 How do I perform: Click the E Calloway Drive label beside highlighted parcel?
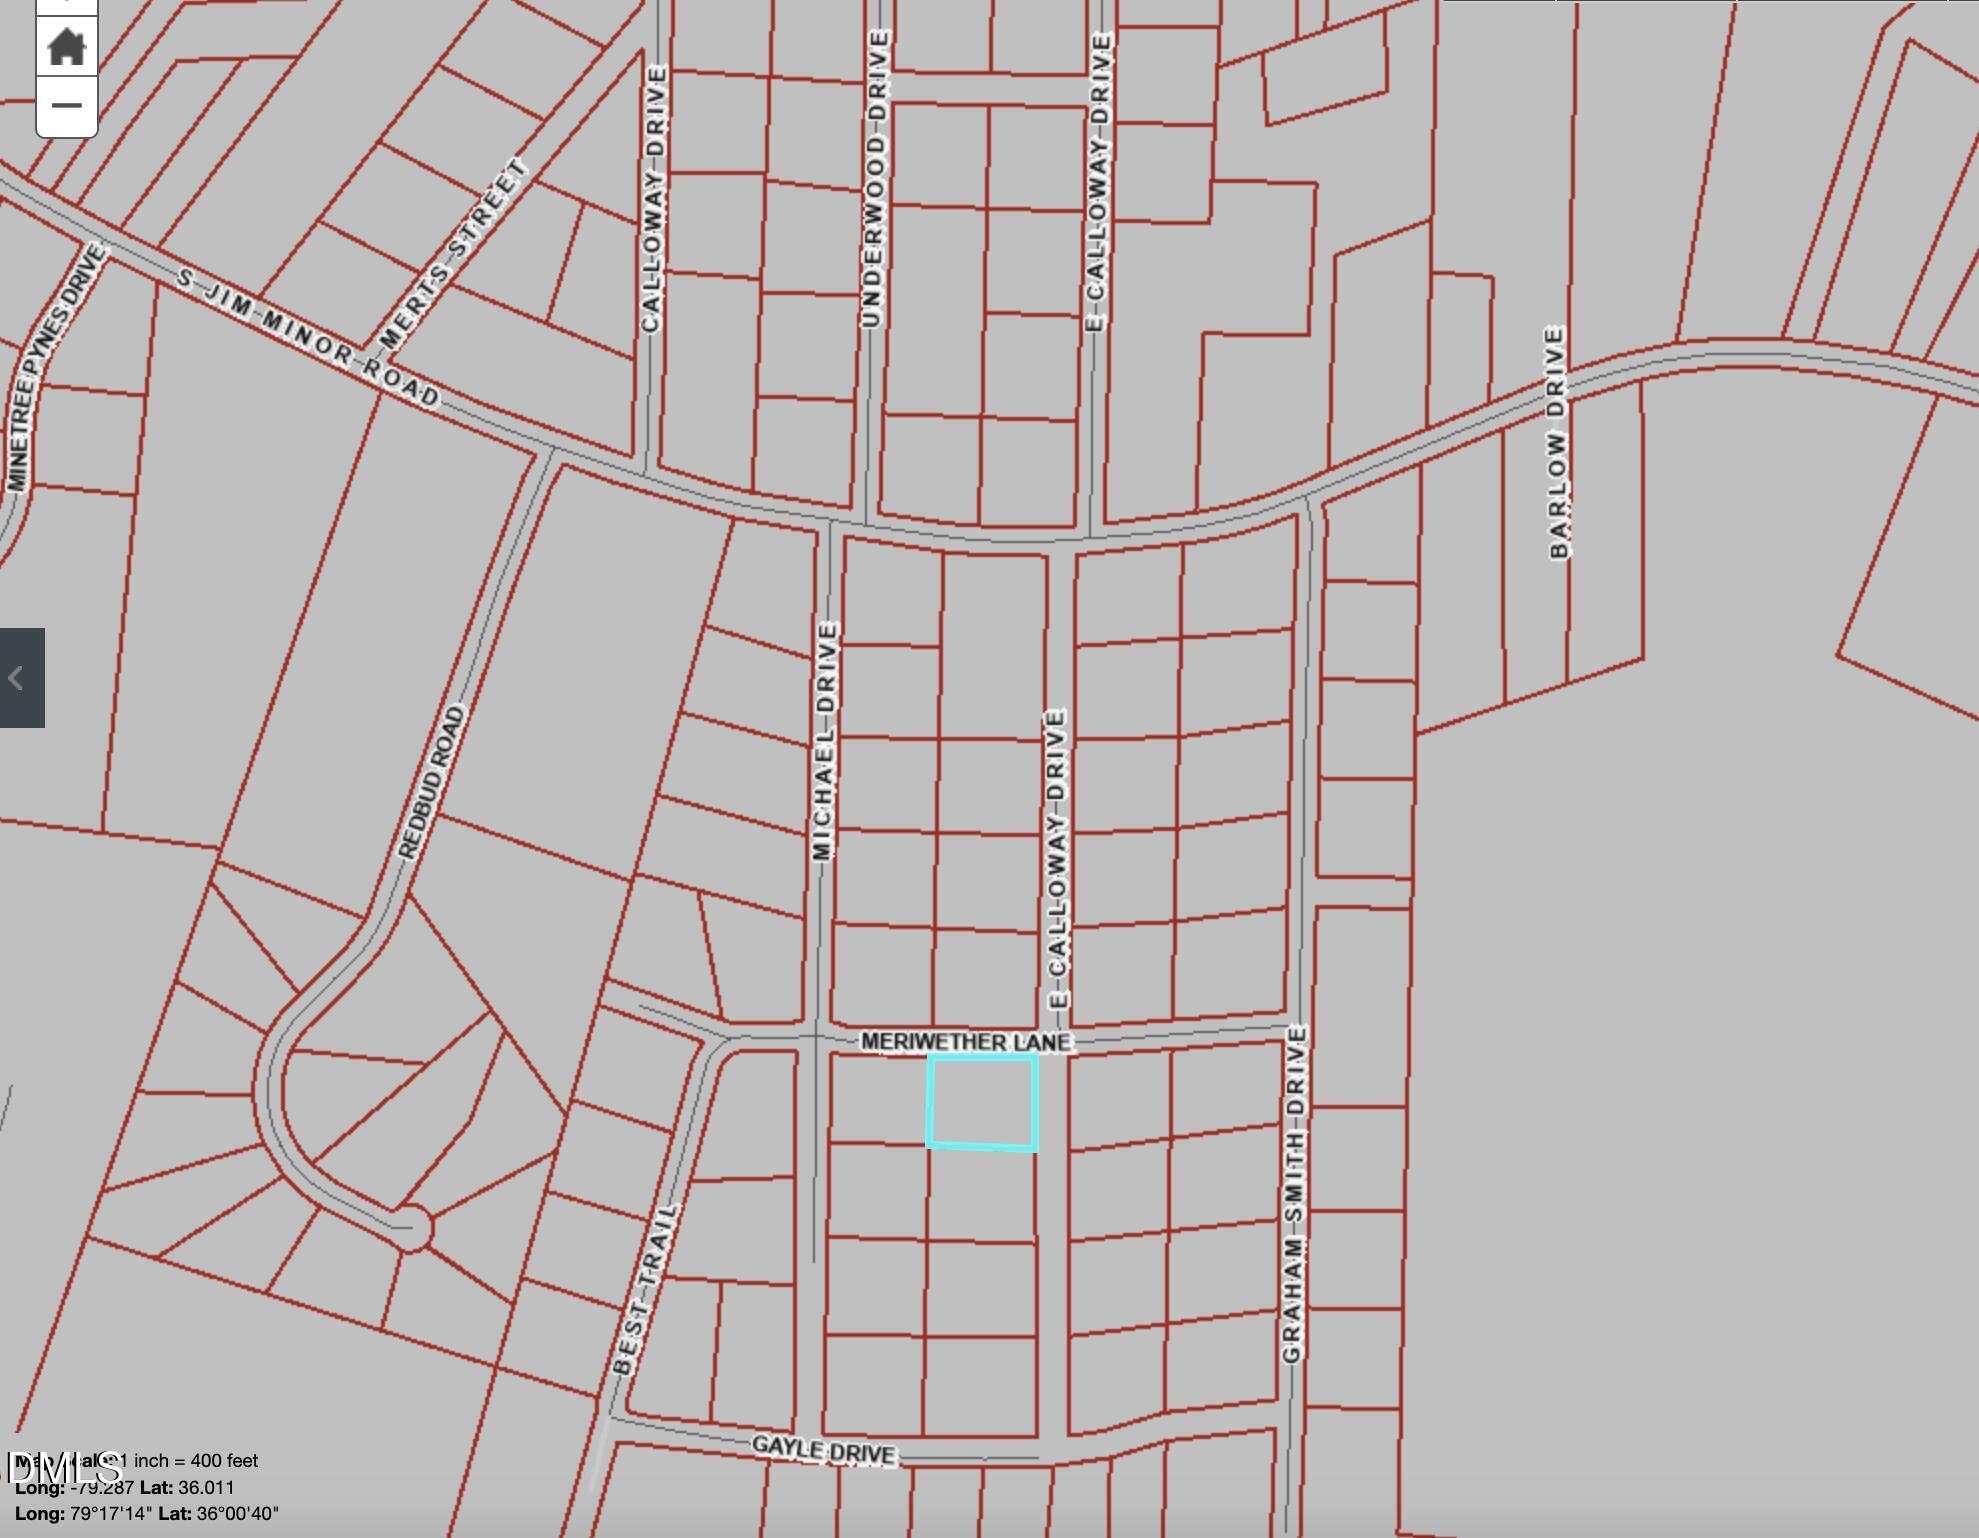[x=1058, y=858]
